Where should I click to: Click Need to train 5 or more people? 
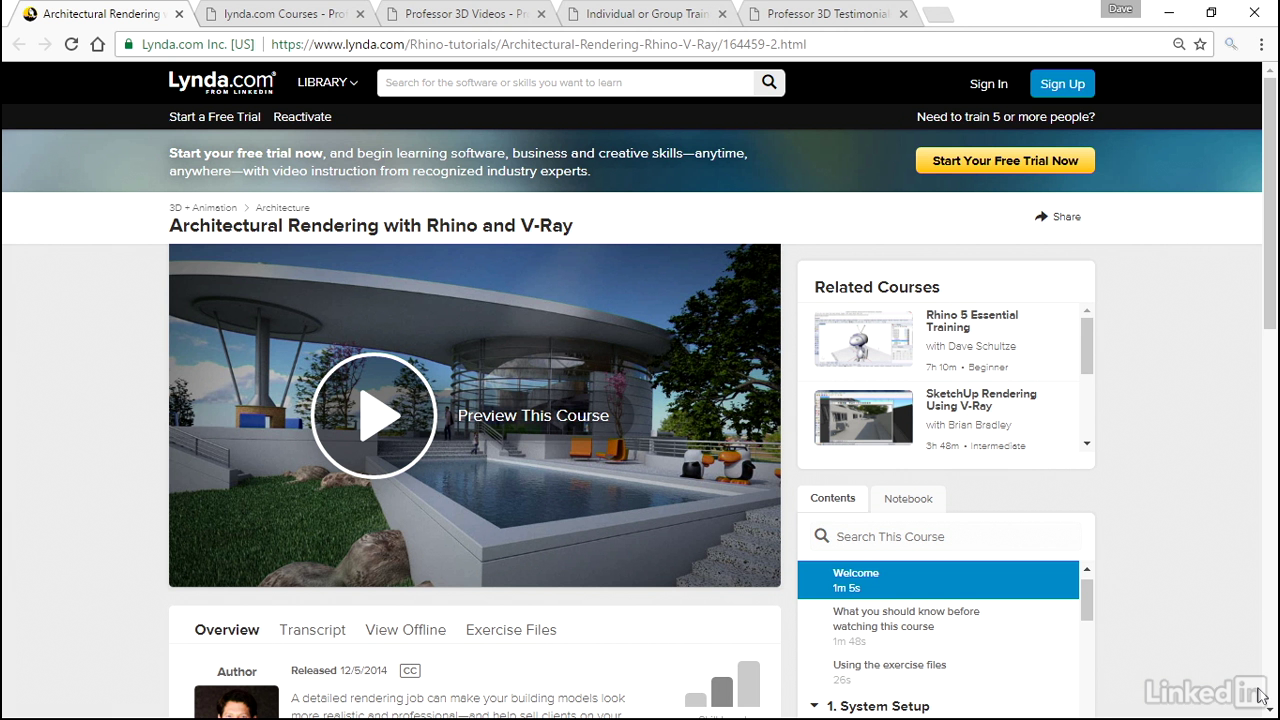1005,117
